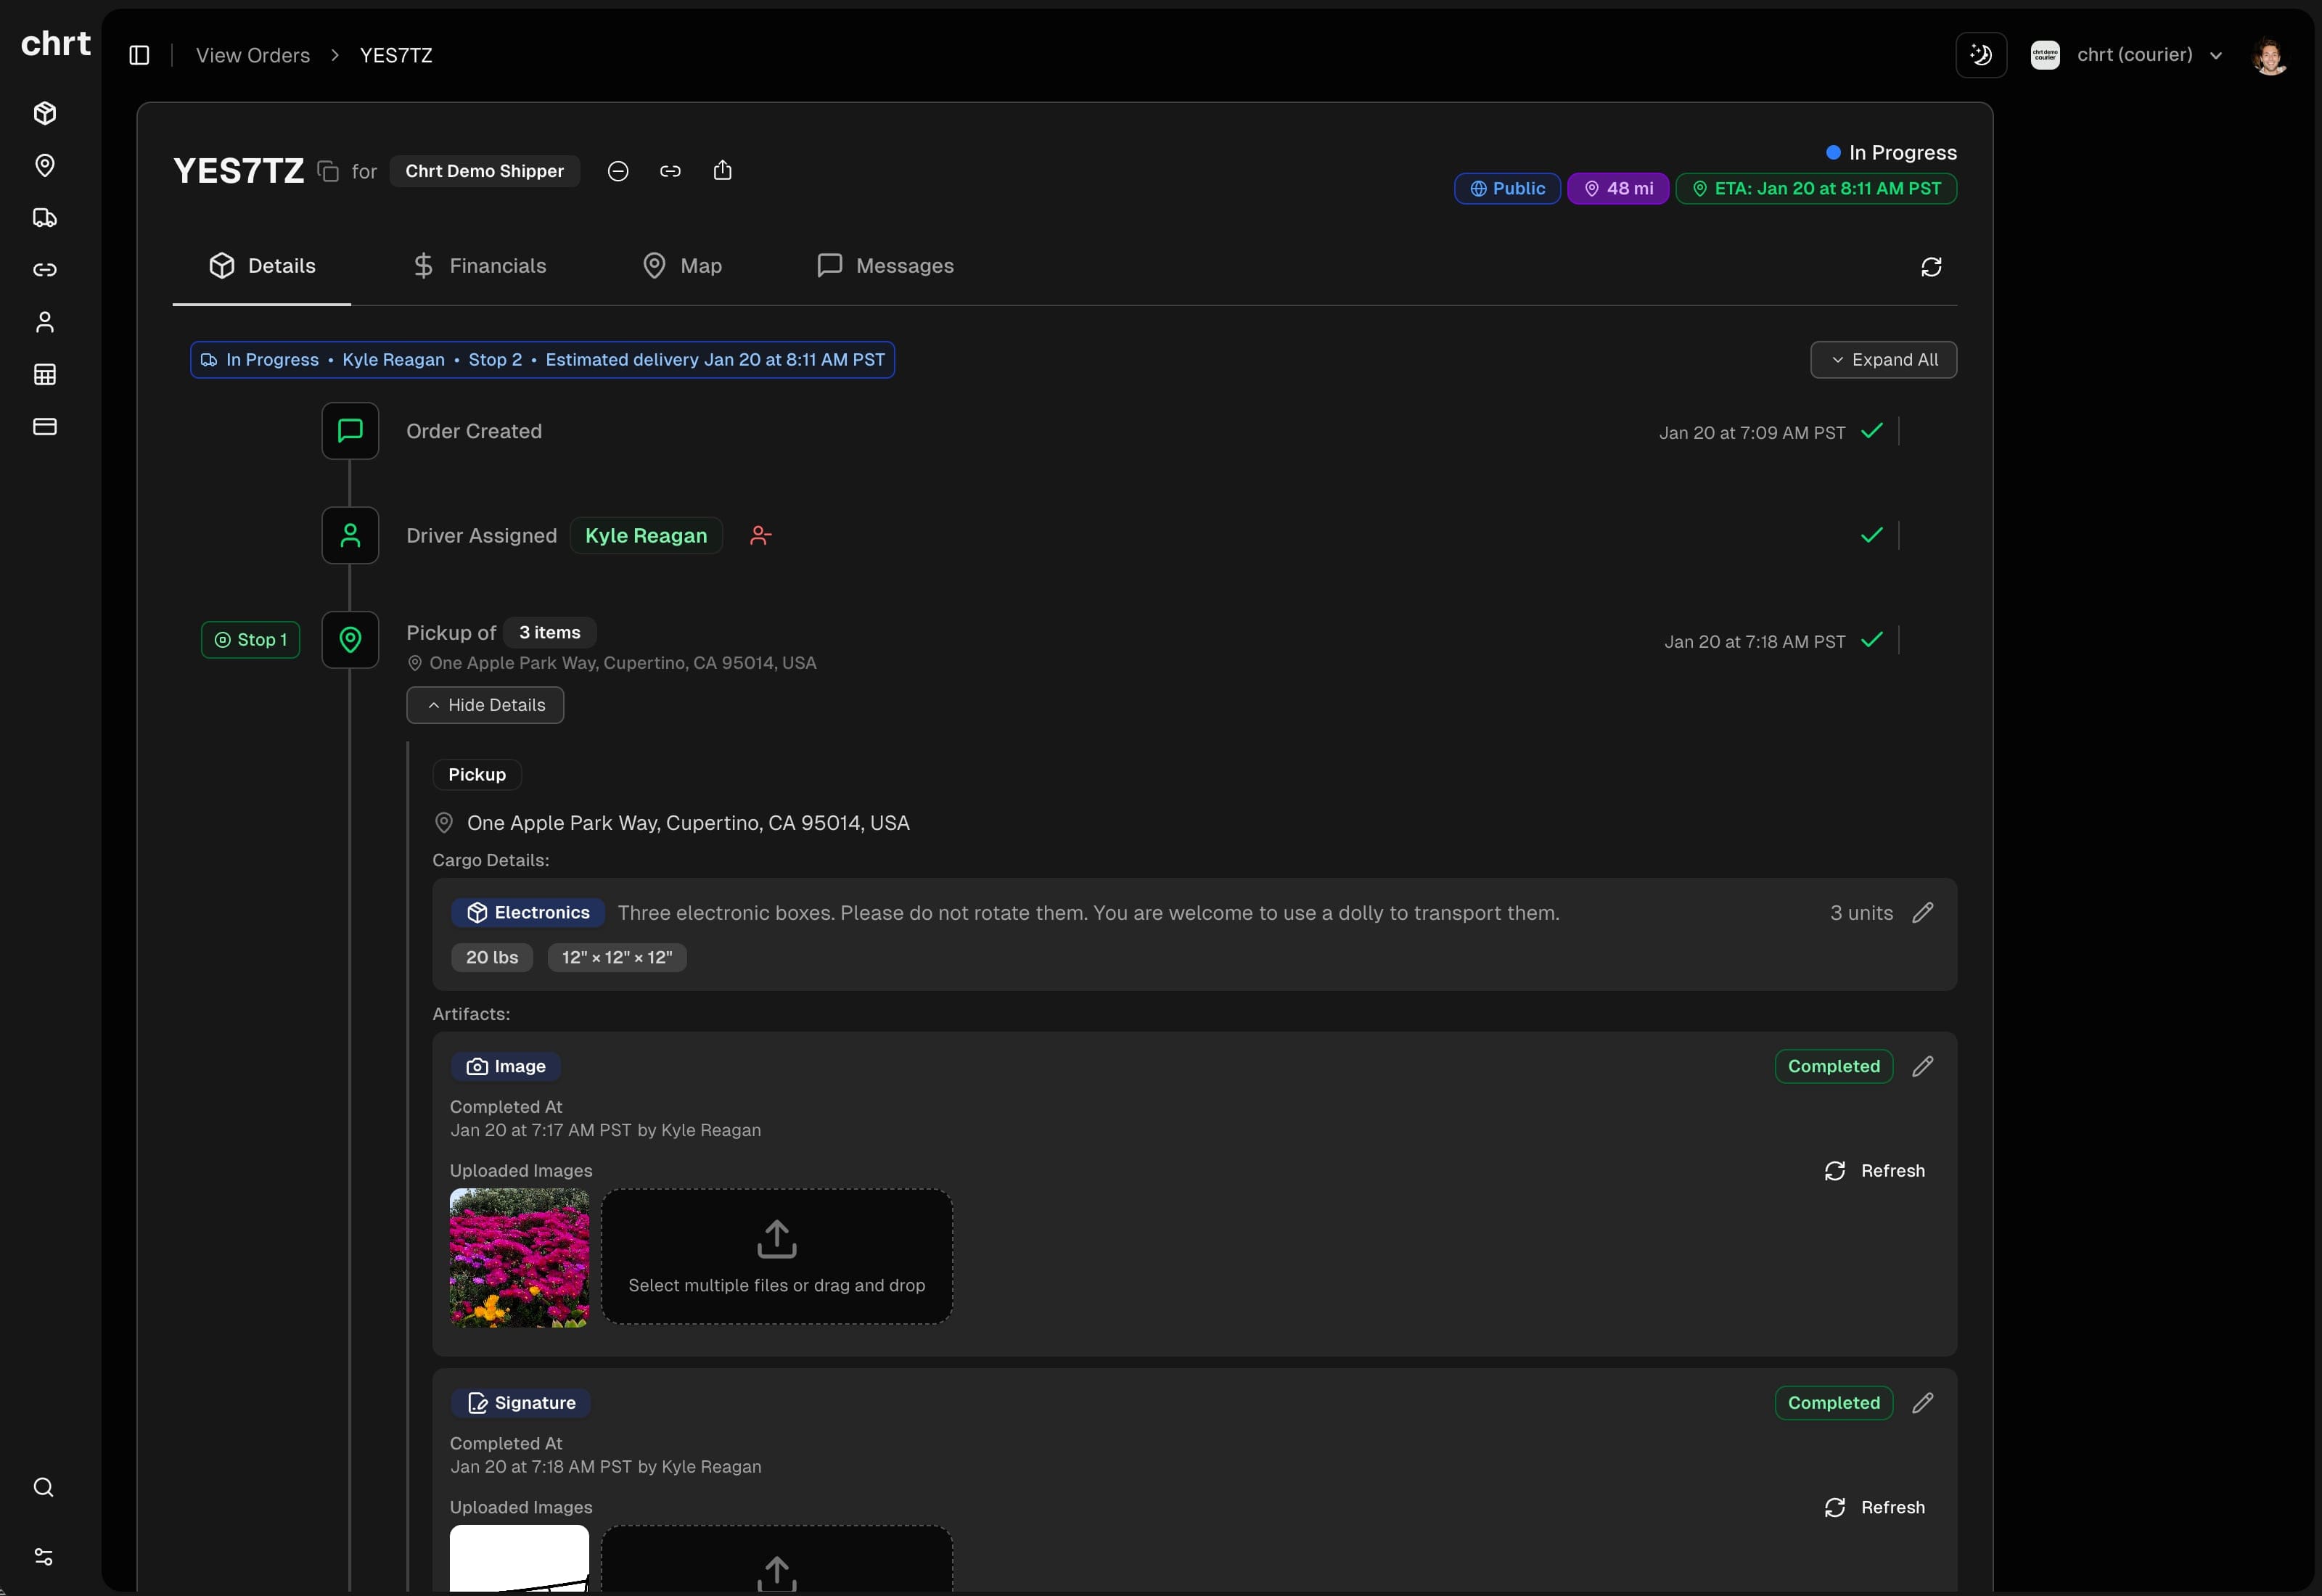Screen dimensions: 2322x1596
Task: Select the truck deliveries icon in sidebar
Action: pyautogui.click(x=44, y=218)
